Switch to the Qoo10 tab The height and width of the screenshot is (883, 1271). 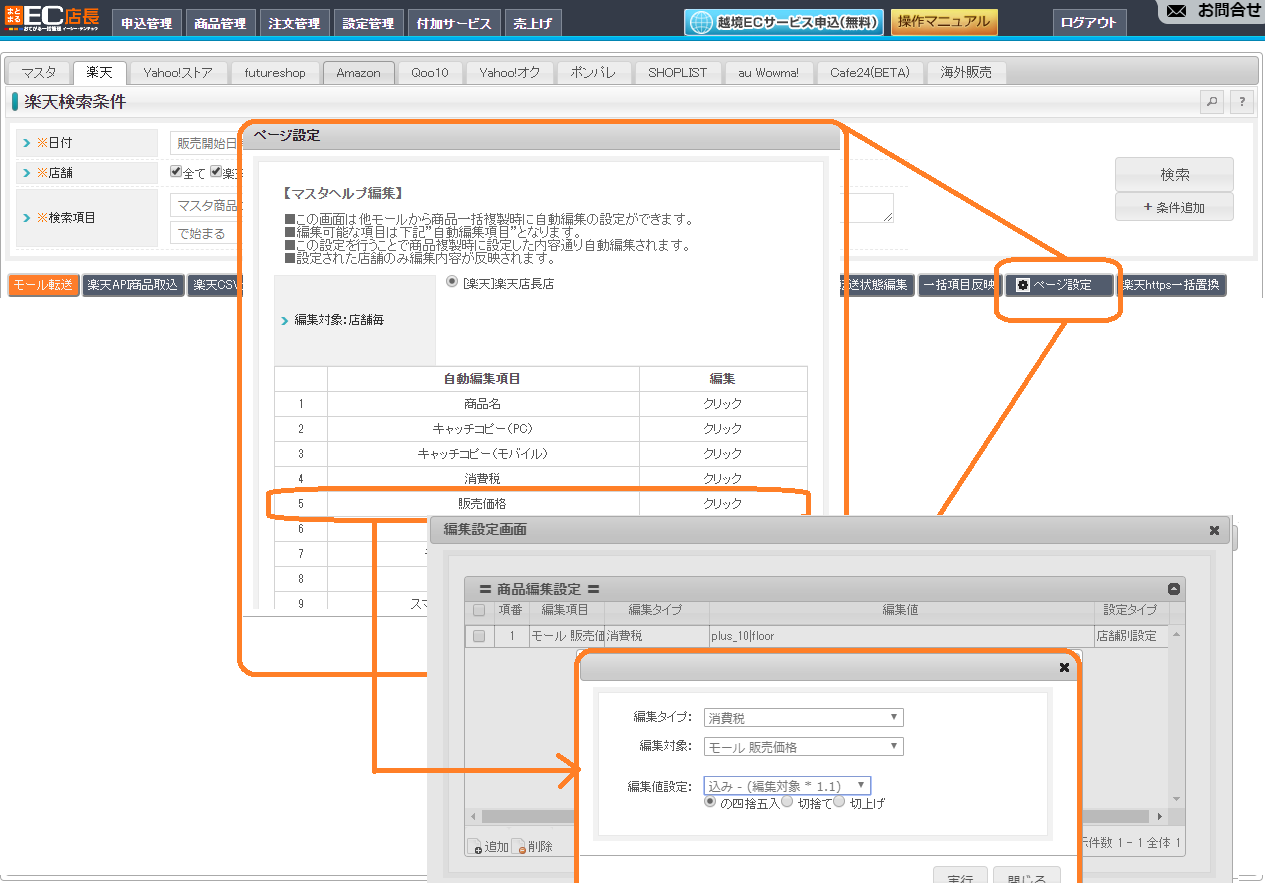(x=429, y=73)
